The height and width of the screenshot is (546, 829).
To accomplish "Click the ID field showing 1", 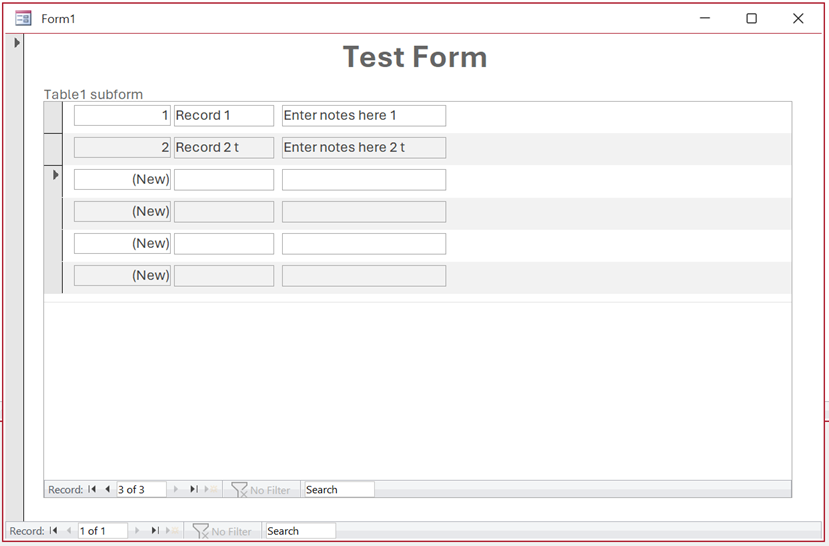I will pos(122,116).
